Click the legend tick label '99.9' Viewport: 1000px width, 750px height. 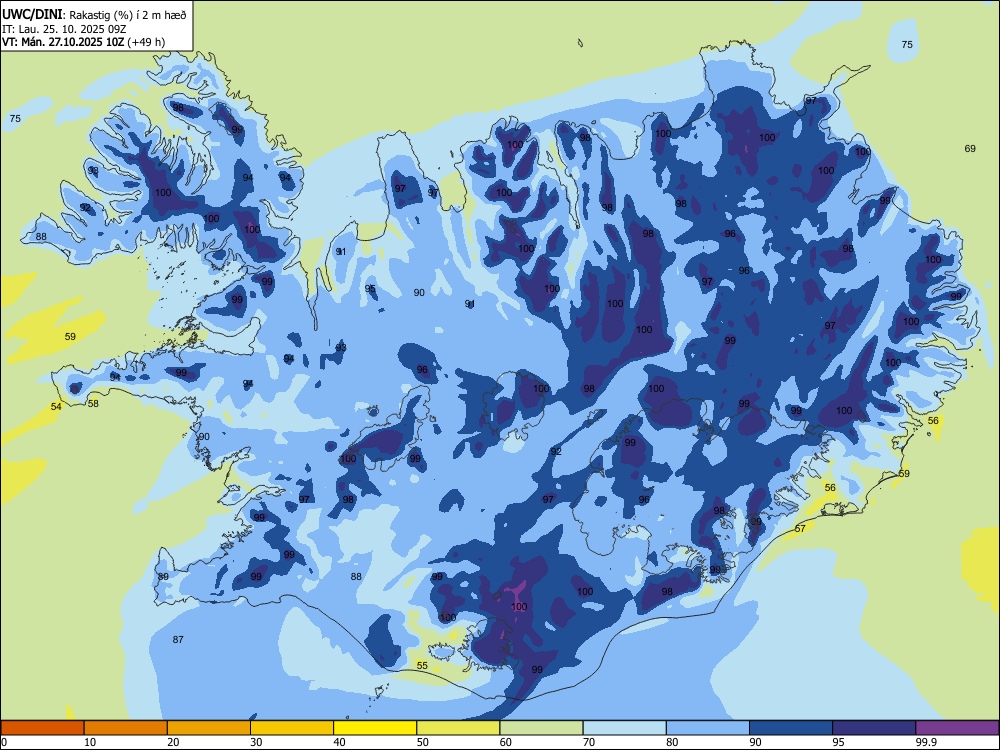[926, 742]
